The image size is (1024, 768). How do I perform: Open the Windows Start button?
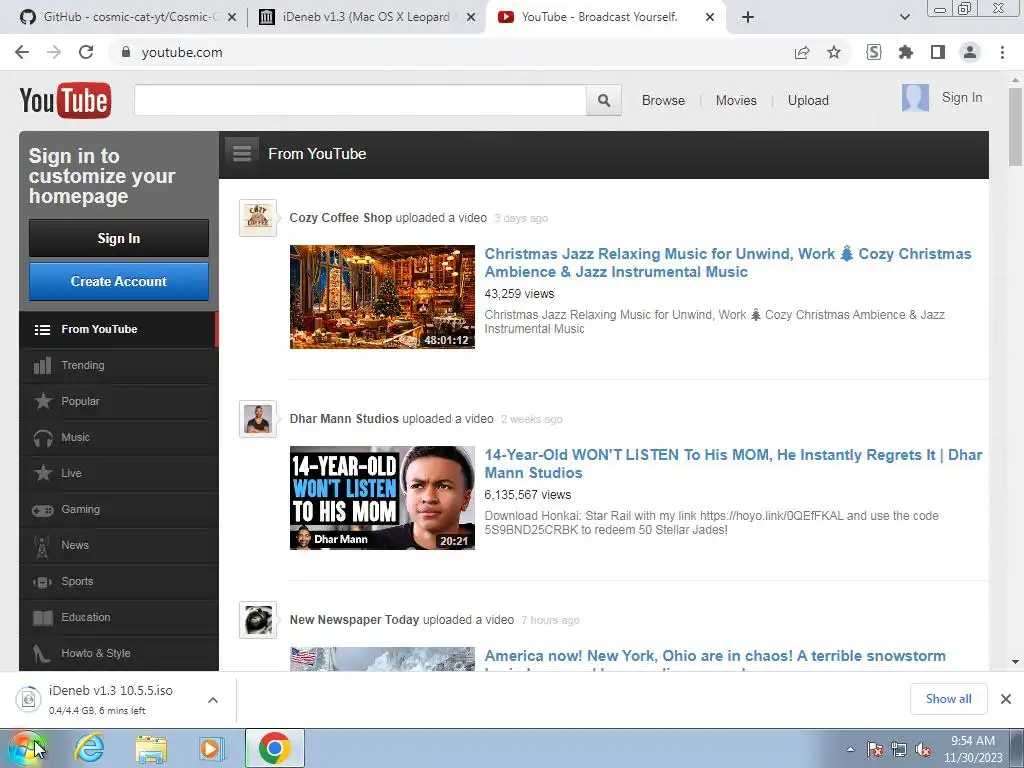tap(25, 748)
